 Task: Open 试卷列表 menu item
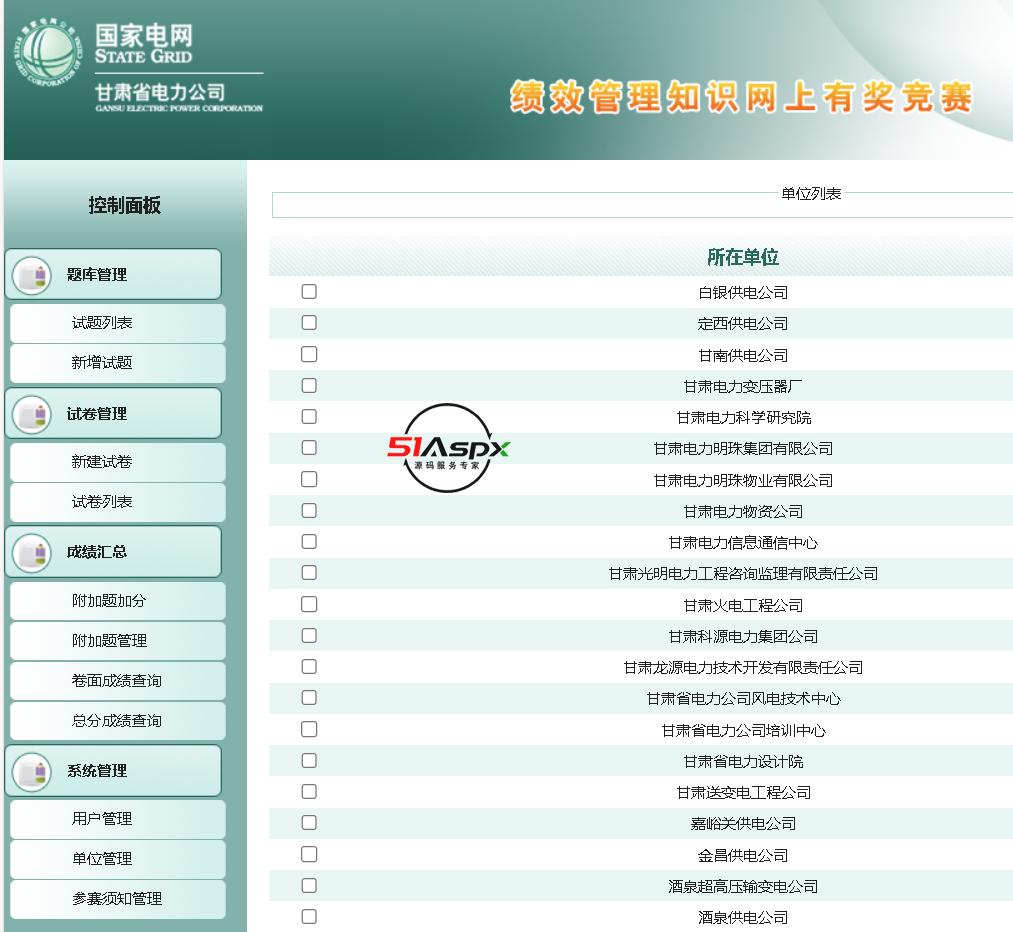[118, 502]
